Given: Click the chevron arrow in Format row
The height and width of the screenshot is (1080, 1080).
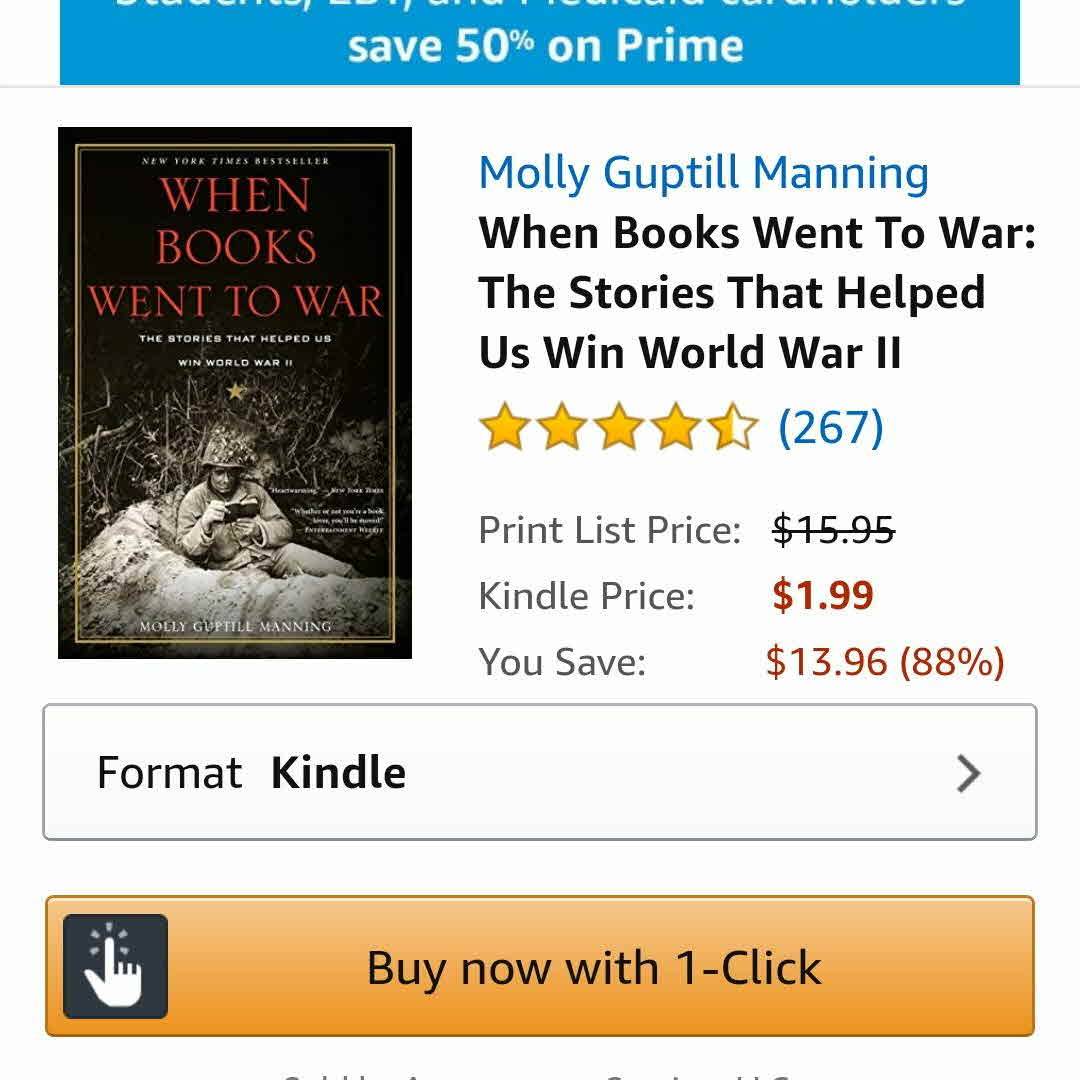Looking at the screenshot, I should [x=968, y=773].
